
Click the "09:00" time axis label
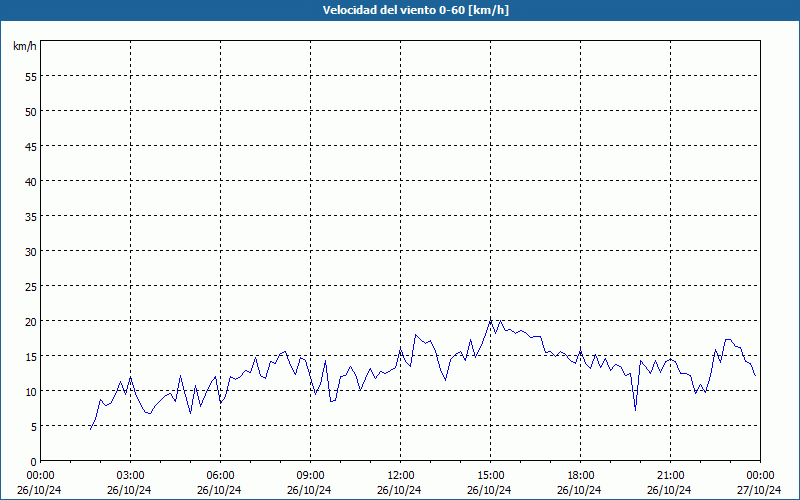click(x=310, y=476)
